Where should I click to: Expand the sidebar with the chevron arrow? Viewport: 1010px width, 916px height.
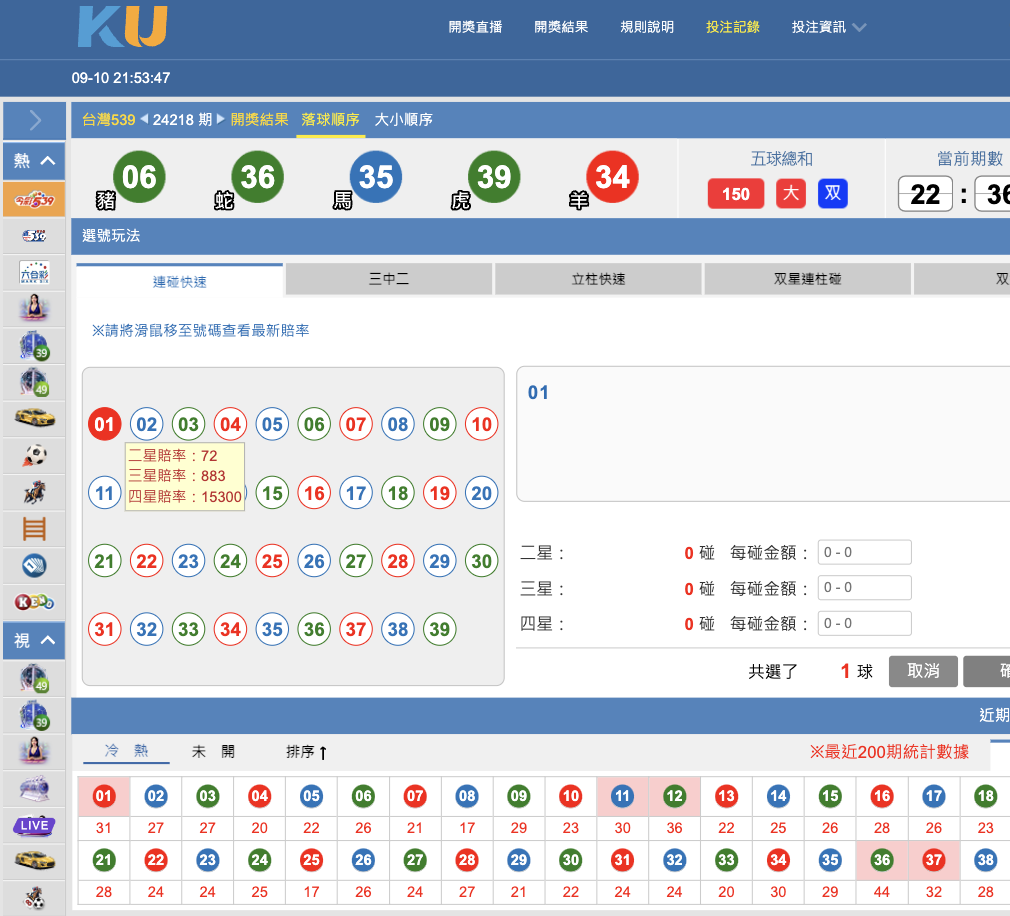[35, 120]
